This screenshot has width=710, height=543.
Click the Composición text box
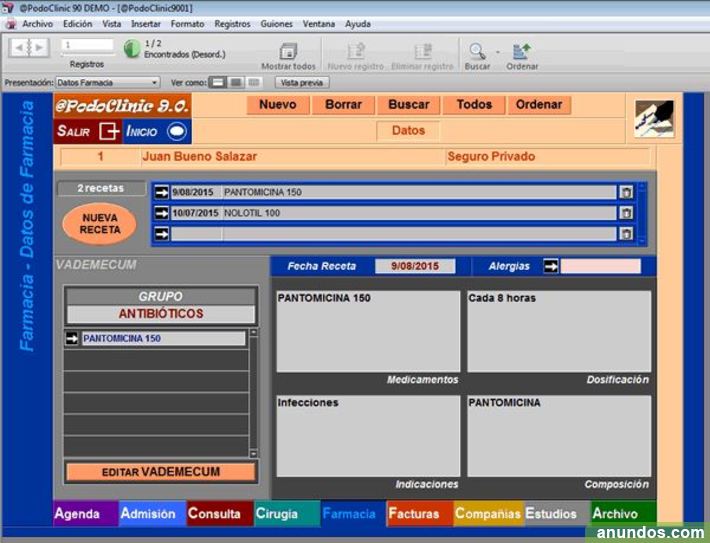click(x=559, y=436)
